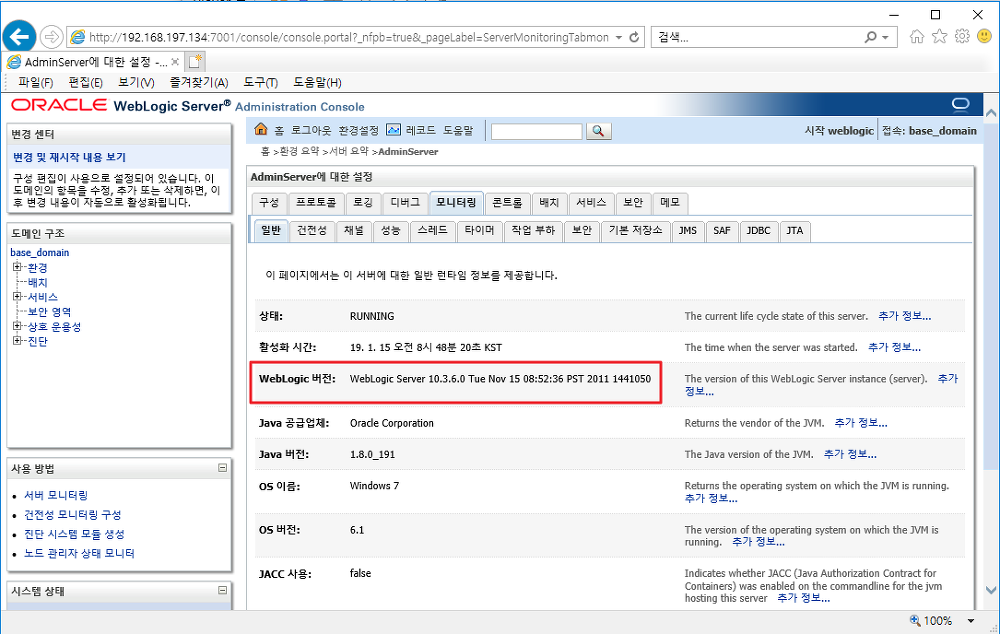
Task: Open the 100% zoom level dropdown
Action: [x=971, y=621]
